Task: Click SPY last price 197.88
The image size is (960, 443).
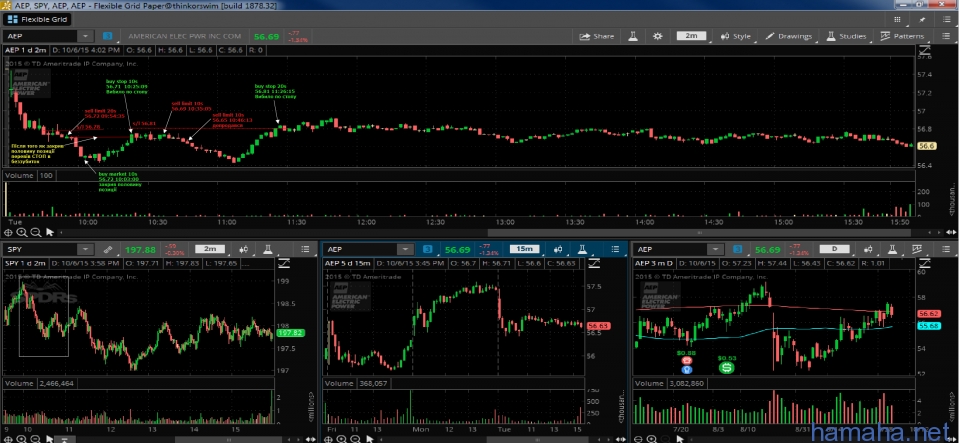Action: (140, 250)
